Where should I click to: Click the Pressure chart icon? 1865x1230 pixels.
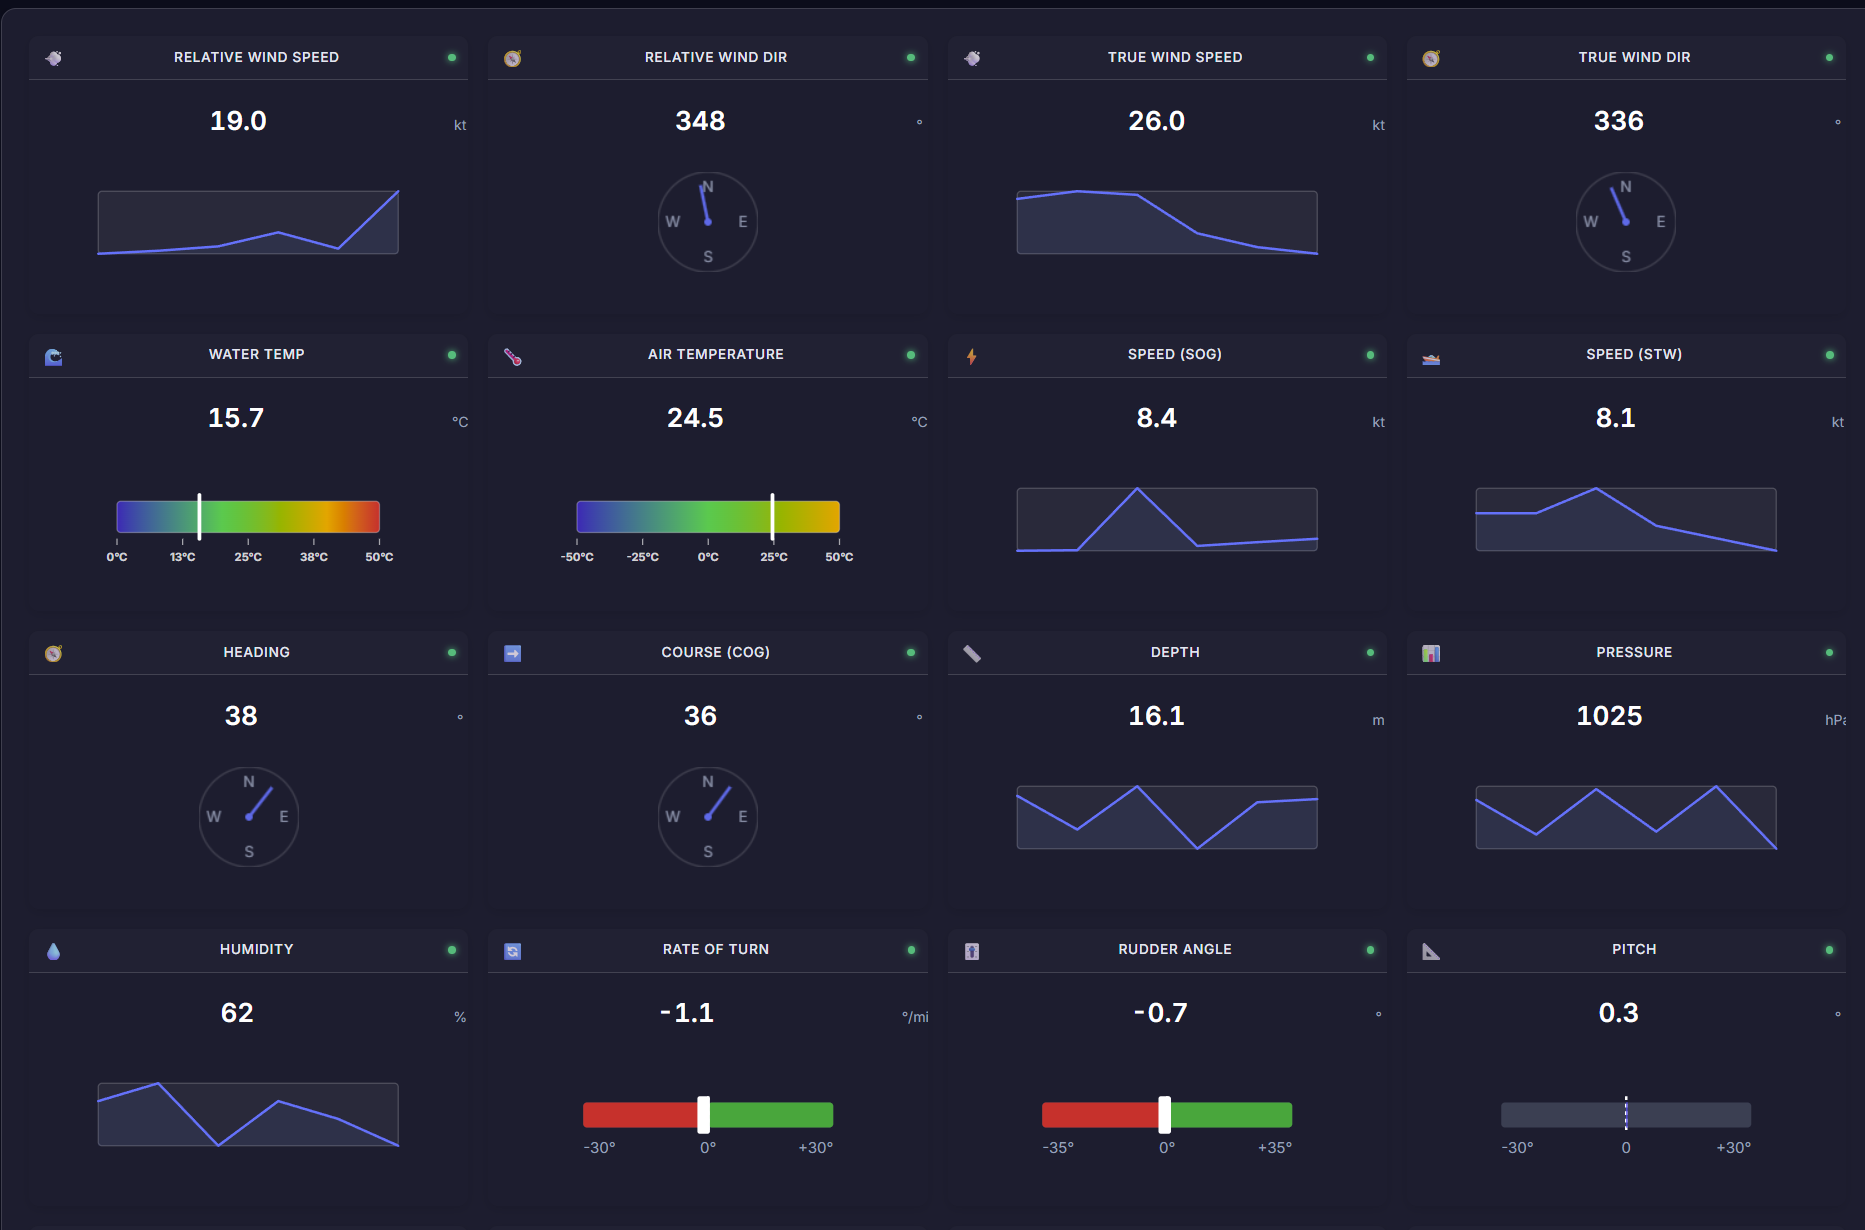tap(1431, 653)
